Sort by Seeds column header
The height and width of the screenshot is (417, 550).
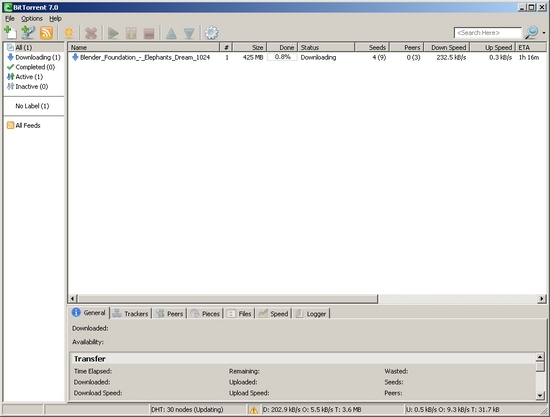(372, 47)
